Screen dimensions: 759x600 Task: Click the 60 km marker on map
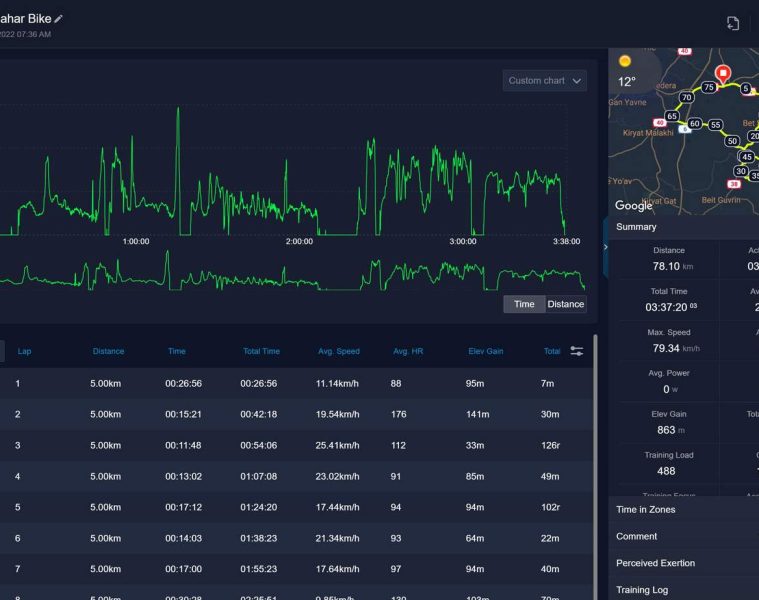coord(694,124)
